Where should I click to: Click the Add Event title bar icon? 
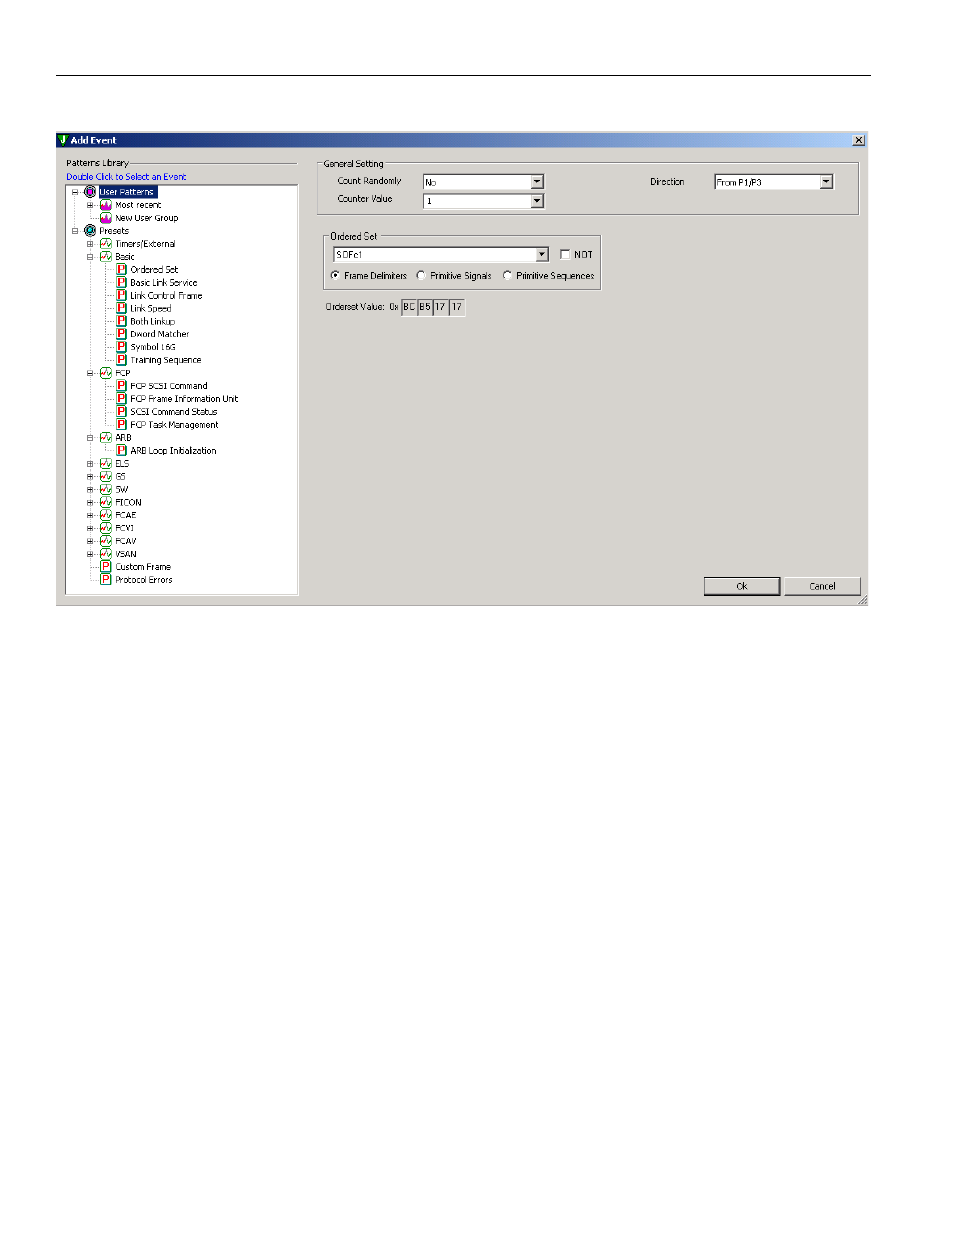click(x=63, y=140)
